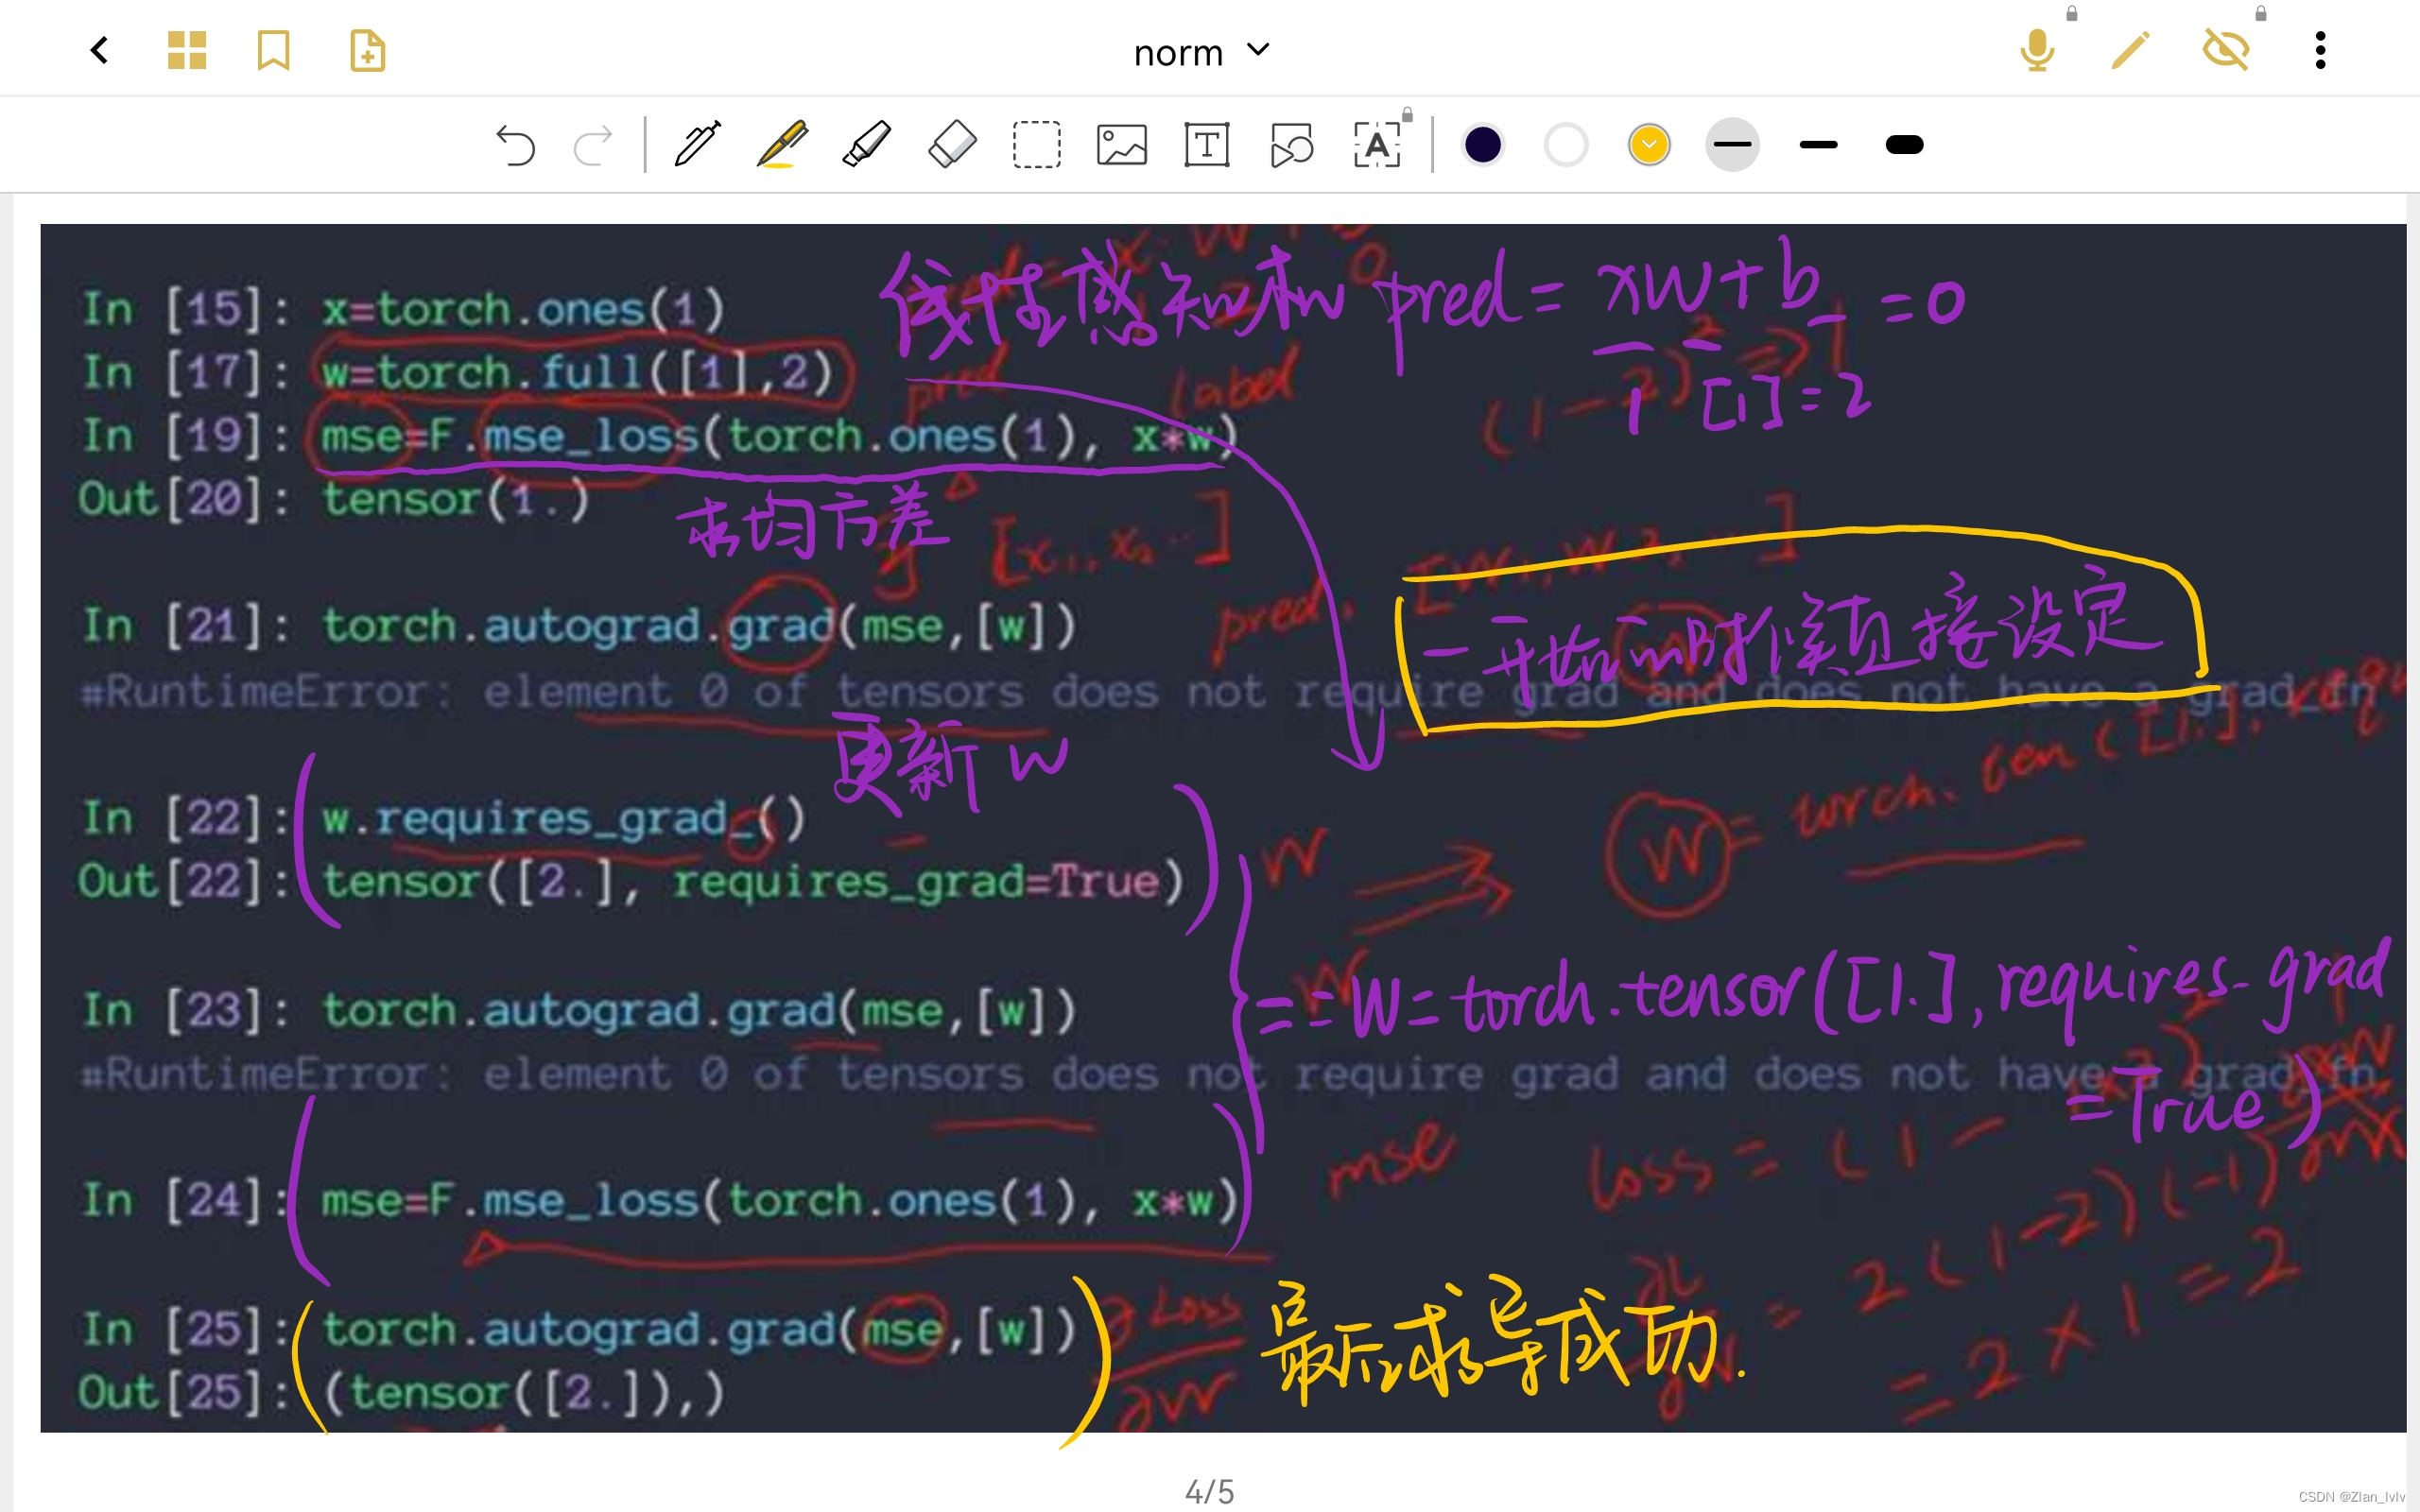Image resolution: width=2420 pixels, height=1512 pixels.
Task: Undo the last stroke
Action: point(515,145)
